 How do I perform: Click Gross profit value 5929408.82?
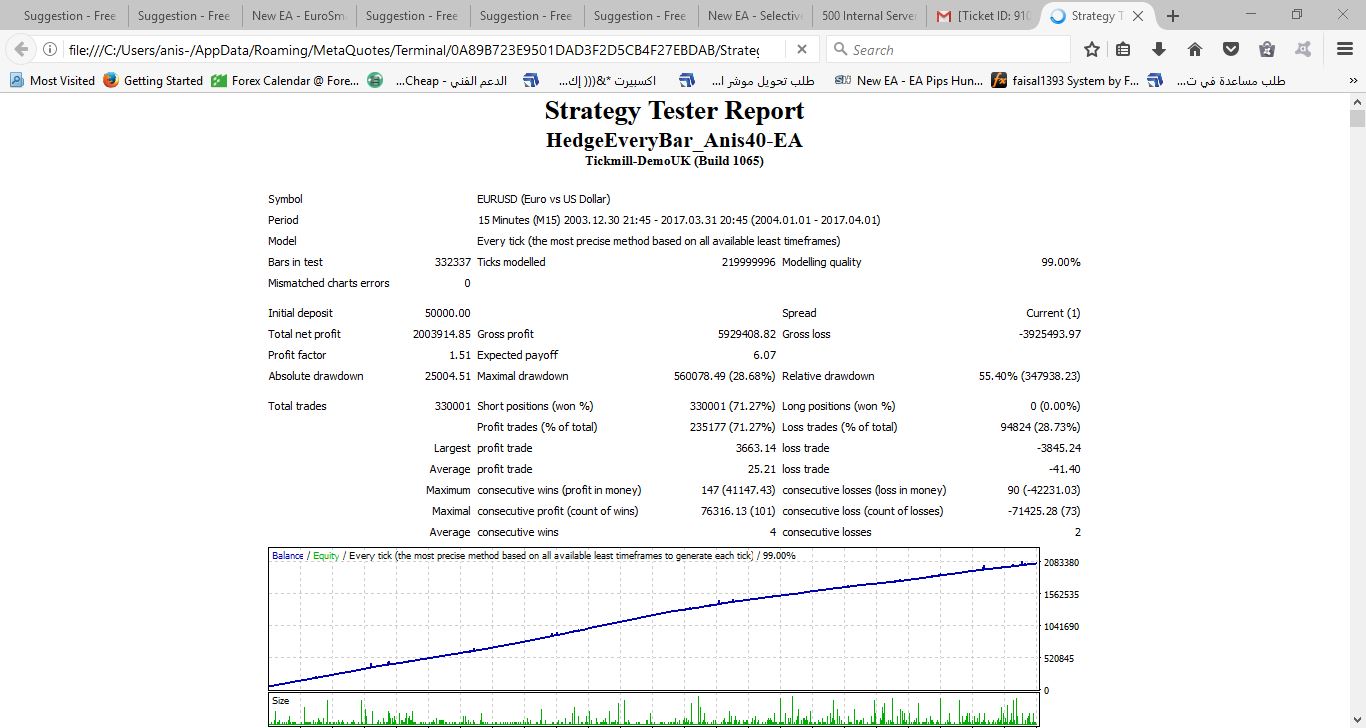click(746, 334)
